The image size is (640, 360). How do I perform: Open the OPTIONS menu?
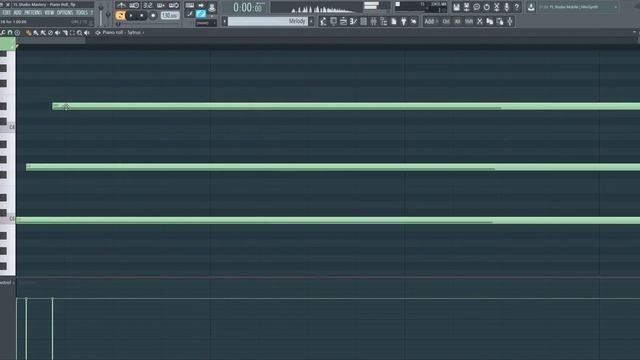tap(64, 13)
